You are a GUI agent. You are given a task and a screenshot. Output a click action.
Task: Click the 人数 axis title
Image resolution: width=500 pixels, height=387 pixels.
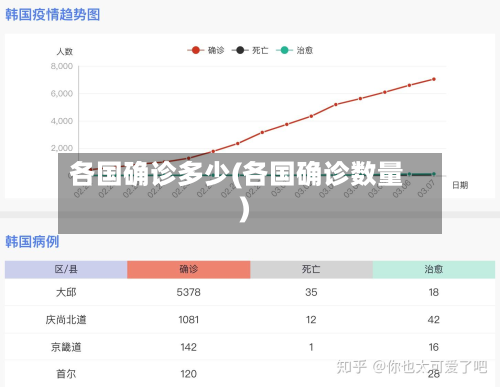tap(65, 51)
